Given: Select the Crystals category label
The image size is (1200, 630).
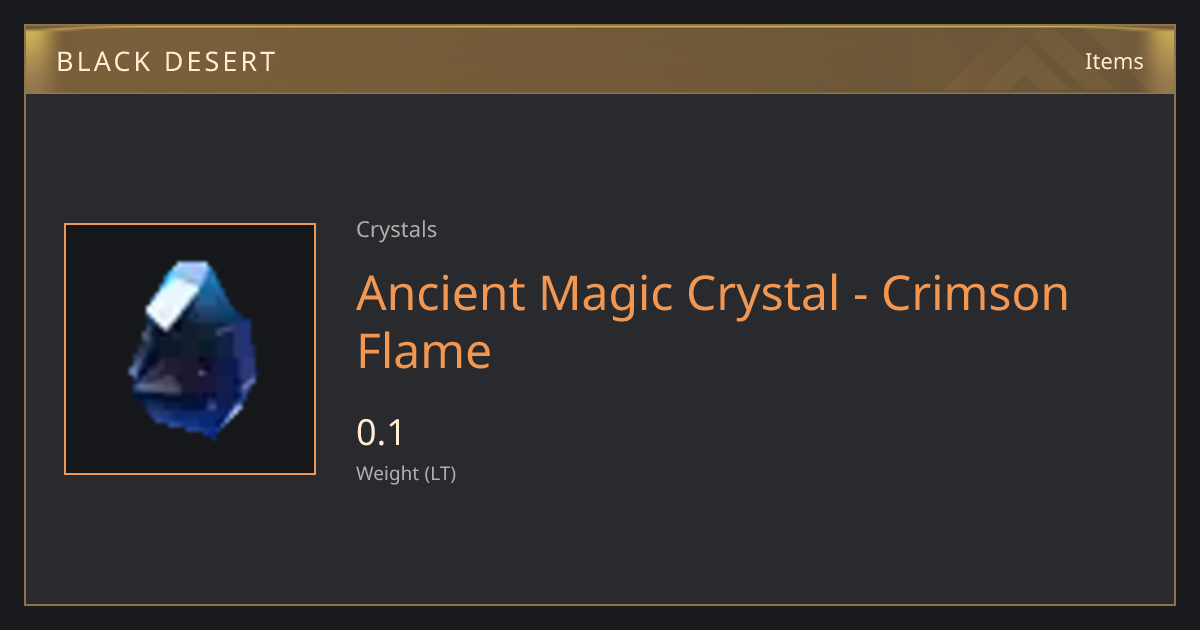Looking at the screenshot, I should pos(396,230).
